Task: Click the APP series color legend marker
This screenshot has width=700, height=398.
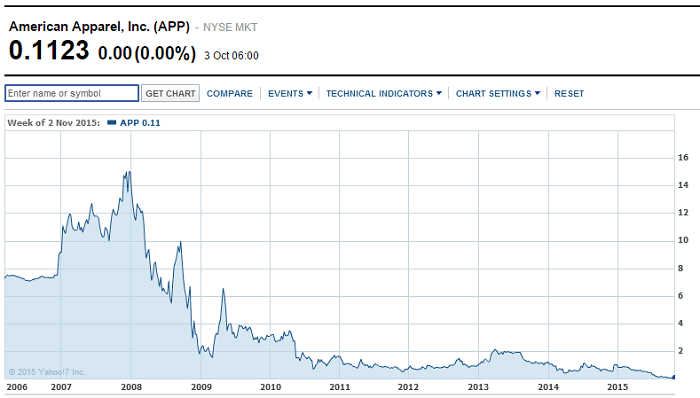Action: pyautogui.click(x=112, y=123)
